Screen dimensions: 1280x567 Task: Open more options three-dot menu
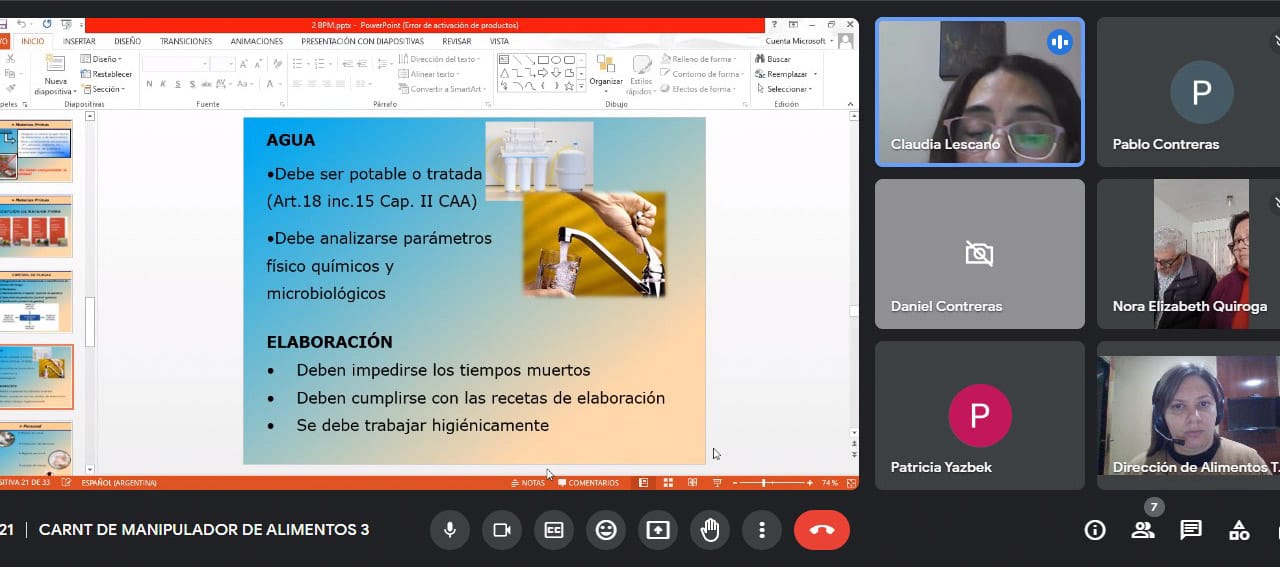pyautogui.click(x=762, y=530)
